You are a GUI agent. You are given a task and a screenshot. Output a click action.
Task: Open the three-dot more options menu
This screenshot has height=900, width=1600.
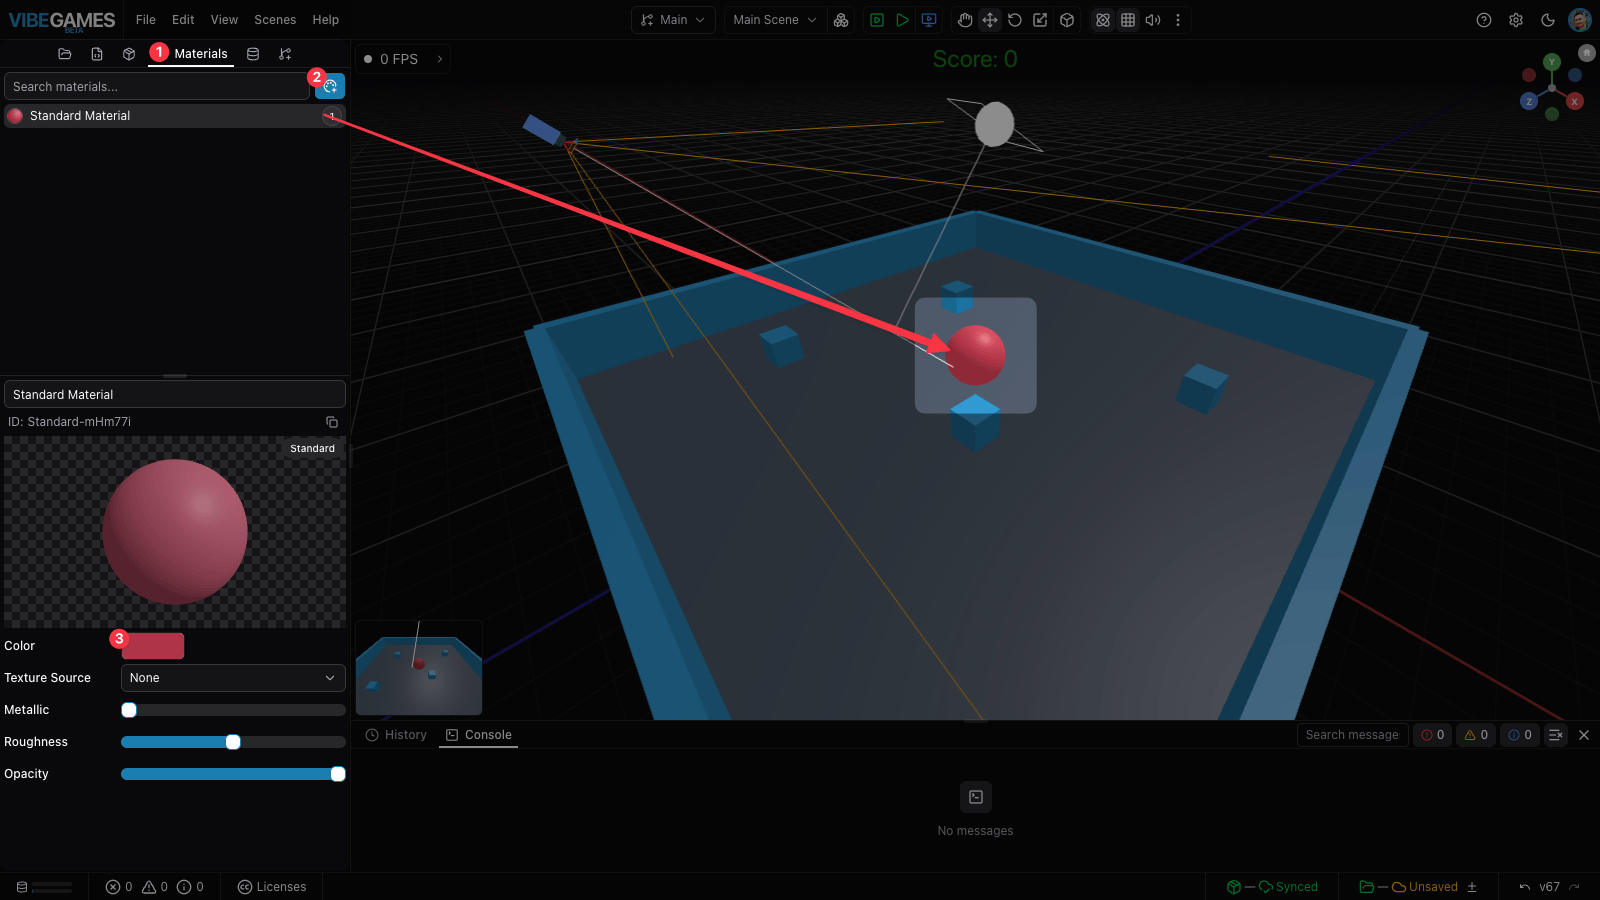pyautogui.click(x=1178, y=20)
